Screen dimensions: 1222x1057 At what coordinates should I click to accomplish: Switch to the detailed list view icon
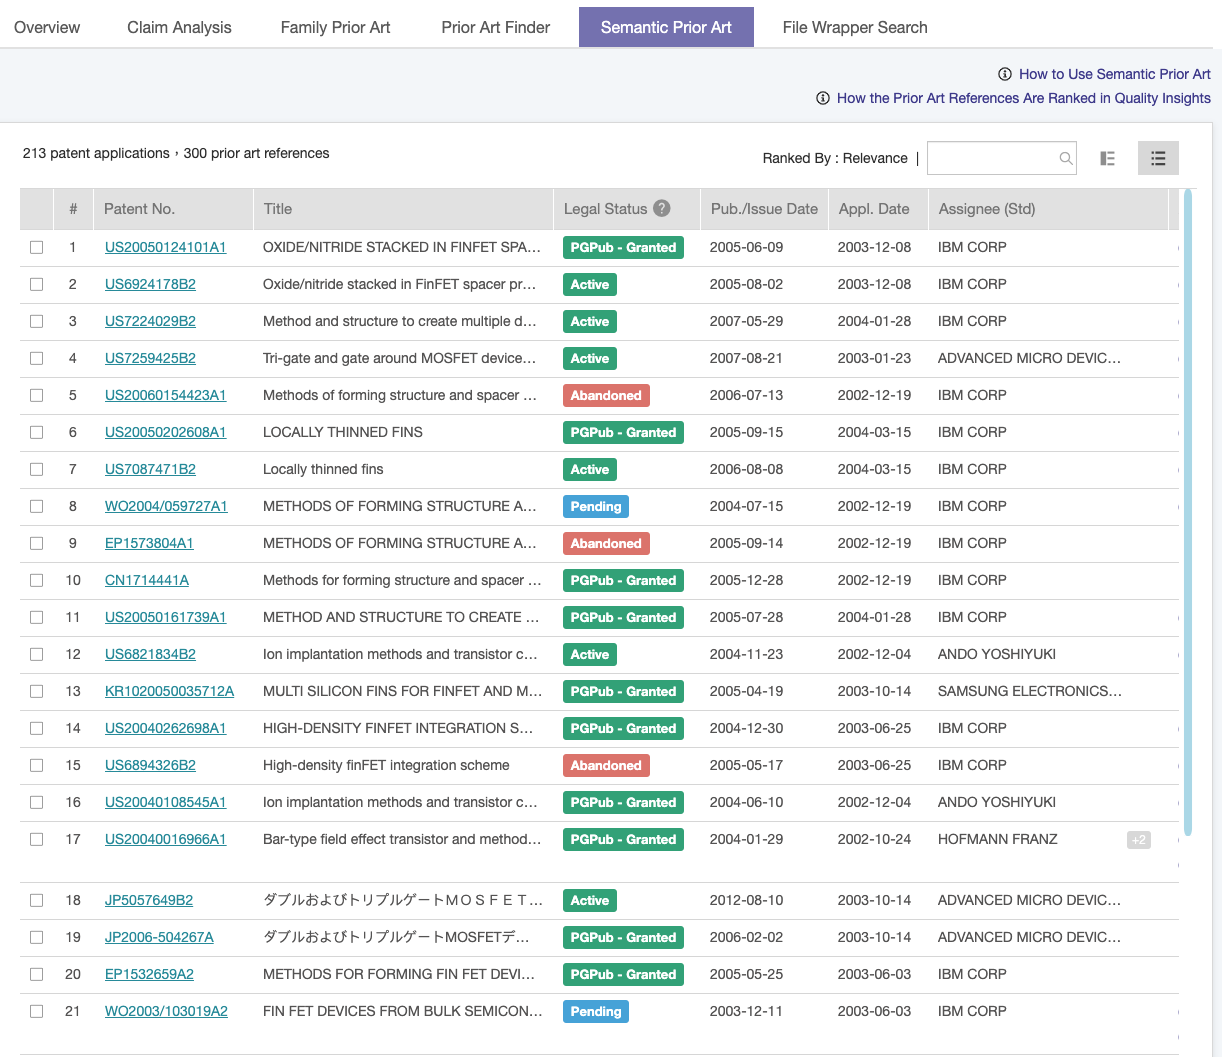click(1107, 158)
